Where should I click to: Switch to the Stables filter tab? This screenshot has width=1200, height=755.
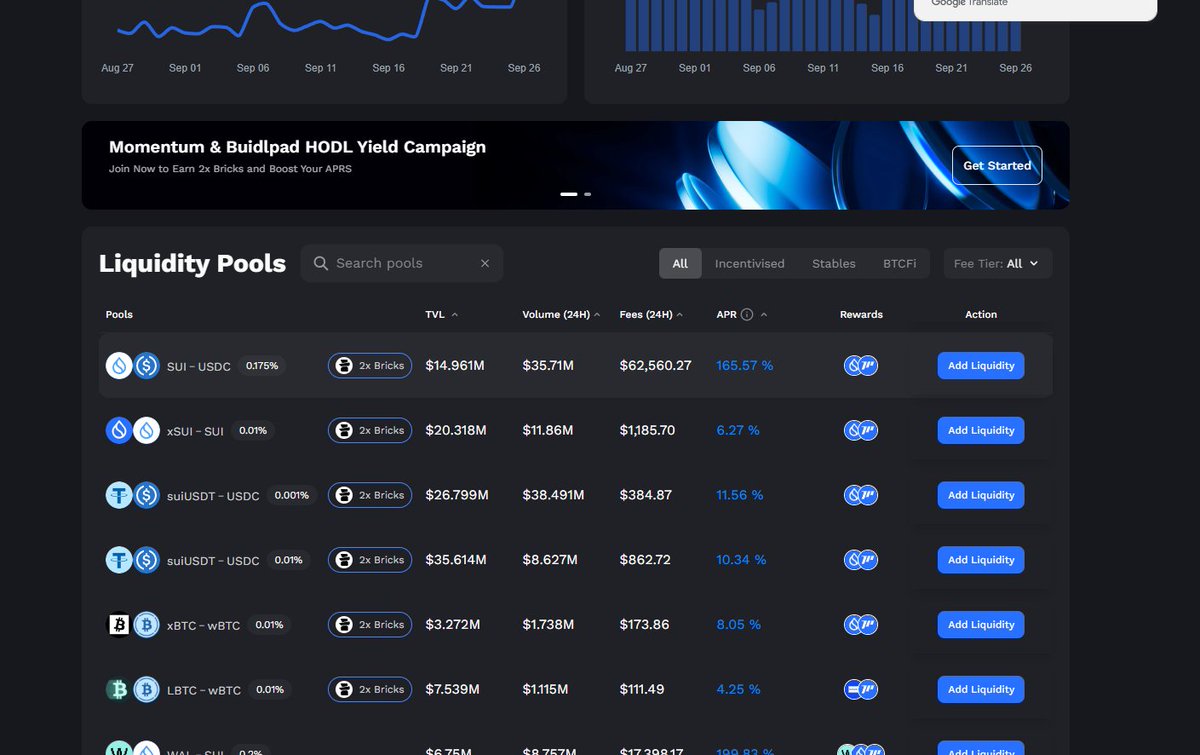coord(834,264)
